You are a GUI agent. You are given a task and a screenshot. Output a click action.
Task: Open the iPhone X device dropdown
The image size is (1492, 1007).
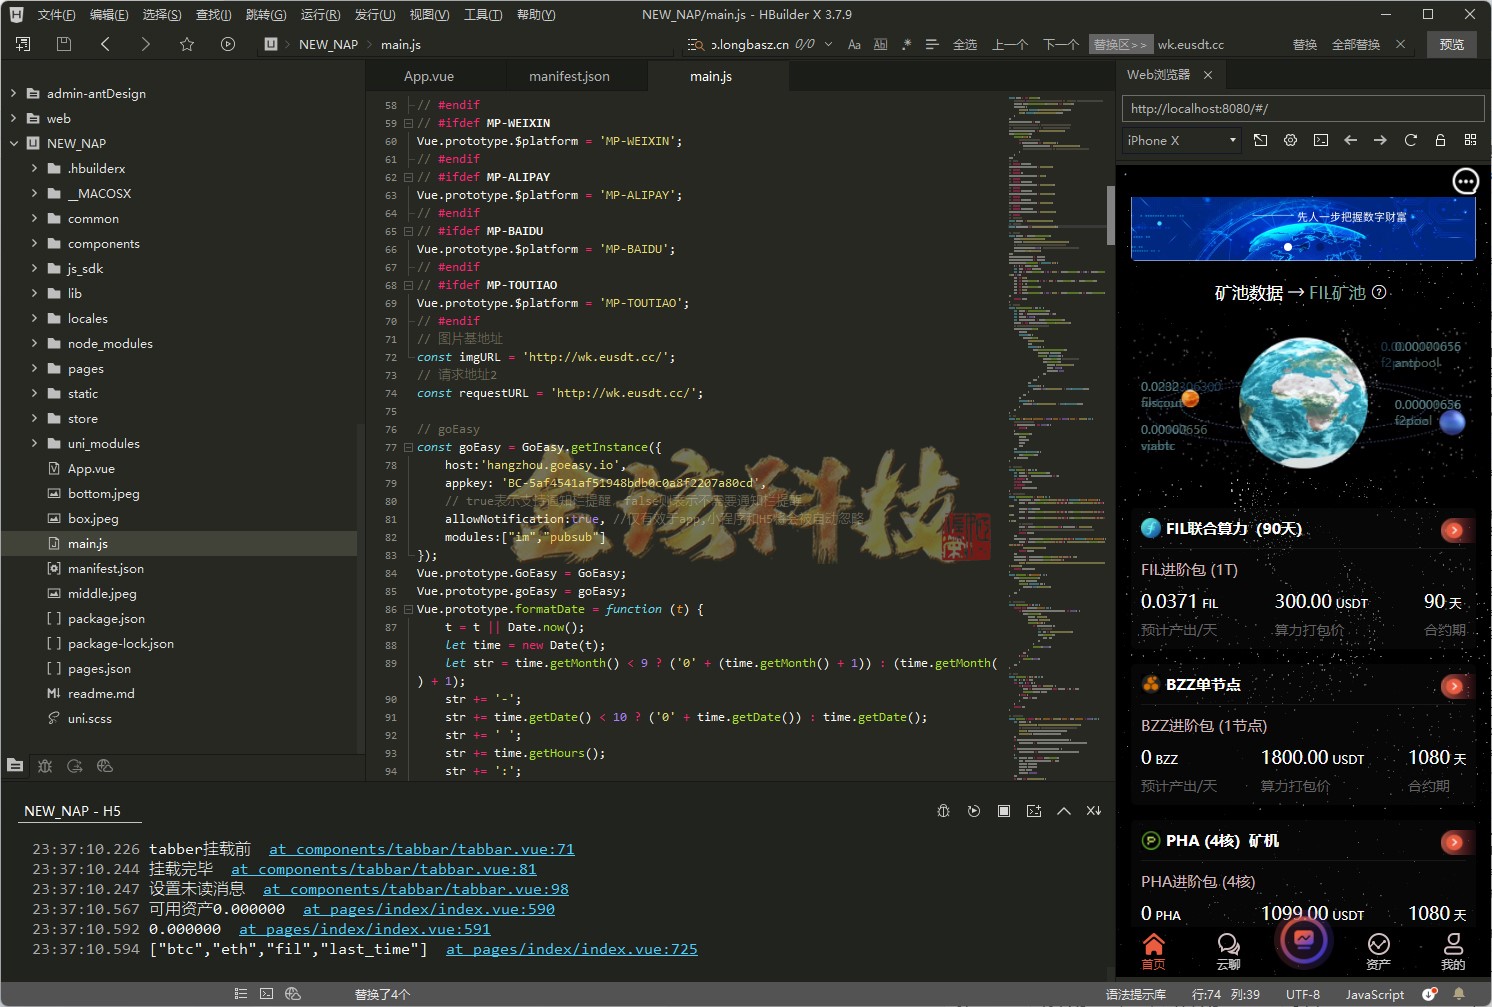(x=1181, y=140)
